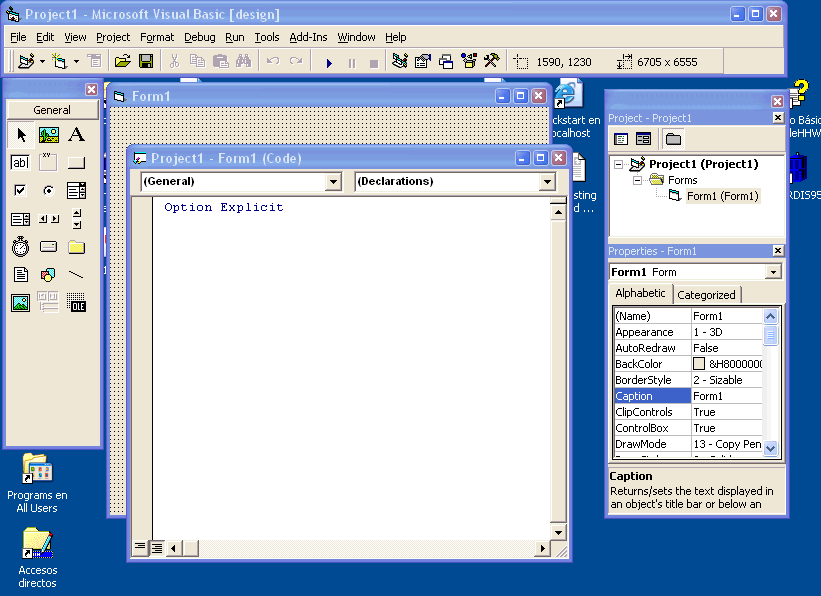The image size is (821, 596).
Task: Open the Object Browser from the toolbar
Action: point(468,60)
